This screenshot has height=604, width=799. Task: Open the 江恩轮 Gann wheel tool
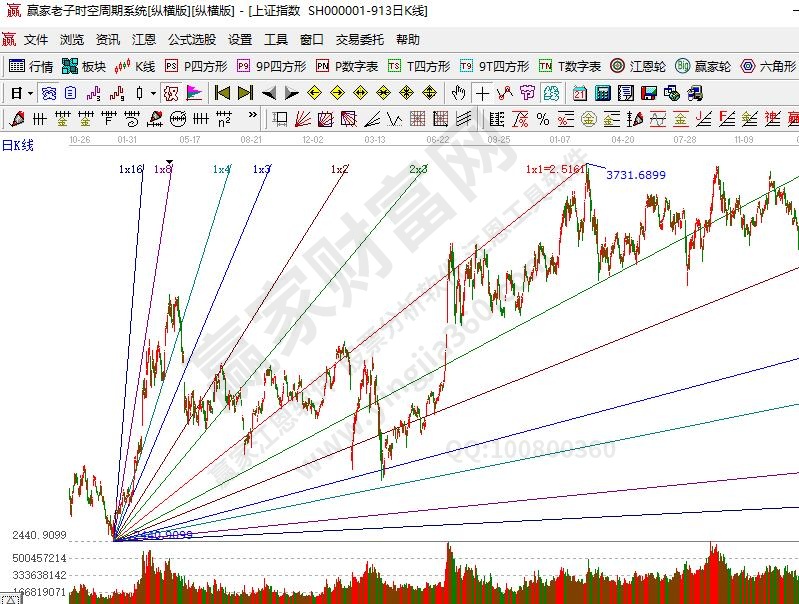(638, 66)
